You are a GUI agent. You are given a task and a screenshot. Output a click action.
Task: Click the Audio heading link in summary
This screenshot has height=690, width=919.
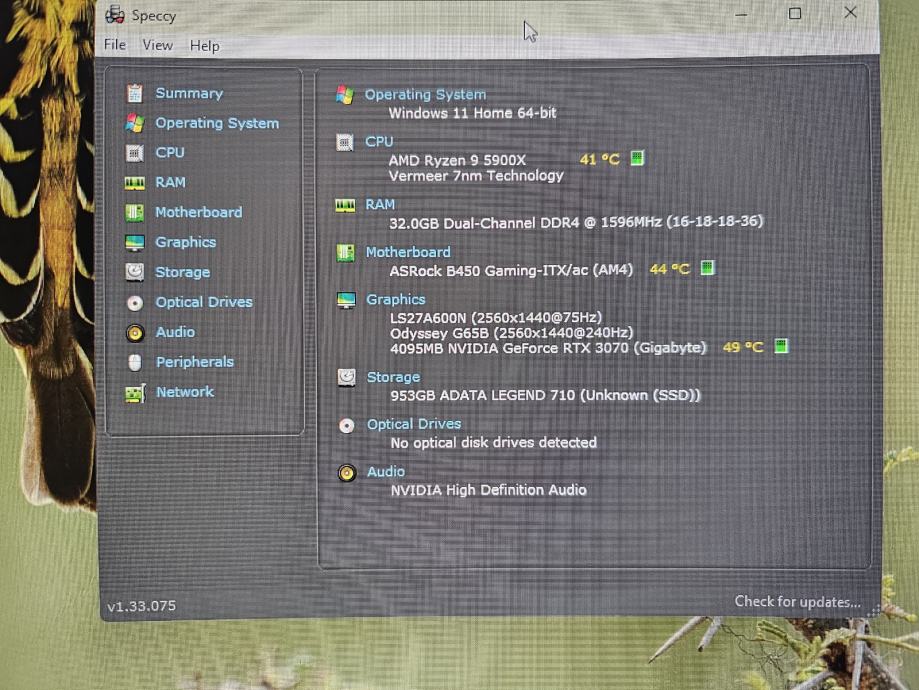pyautogui.click(x=386, y=471)
